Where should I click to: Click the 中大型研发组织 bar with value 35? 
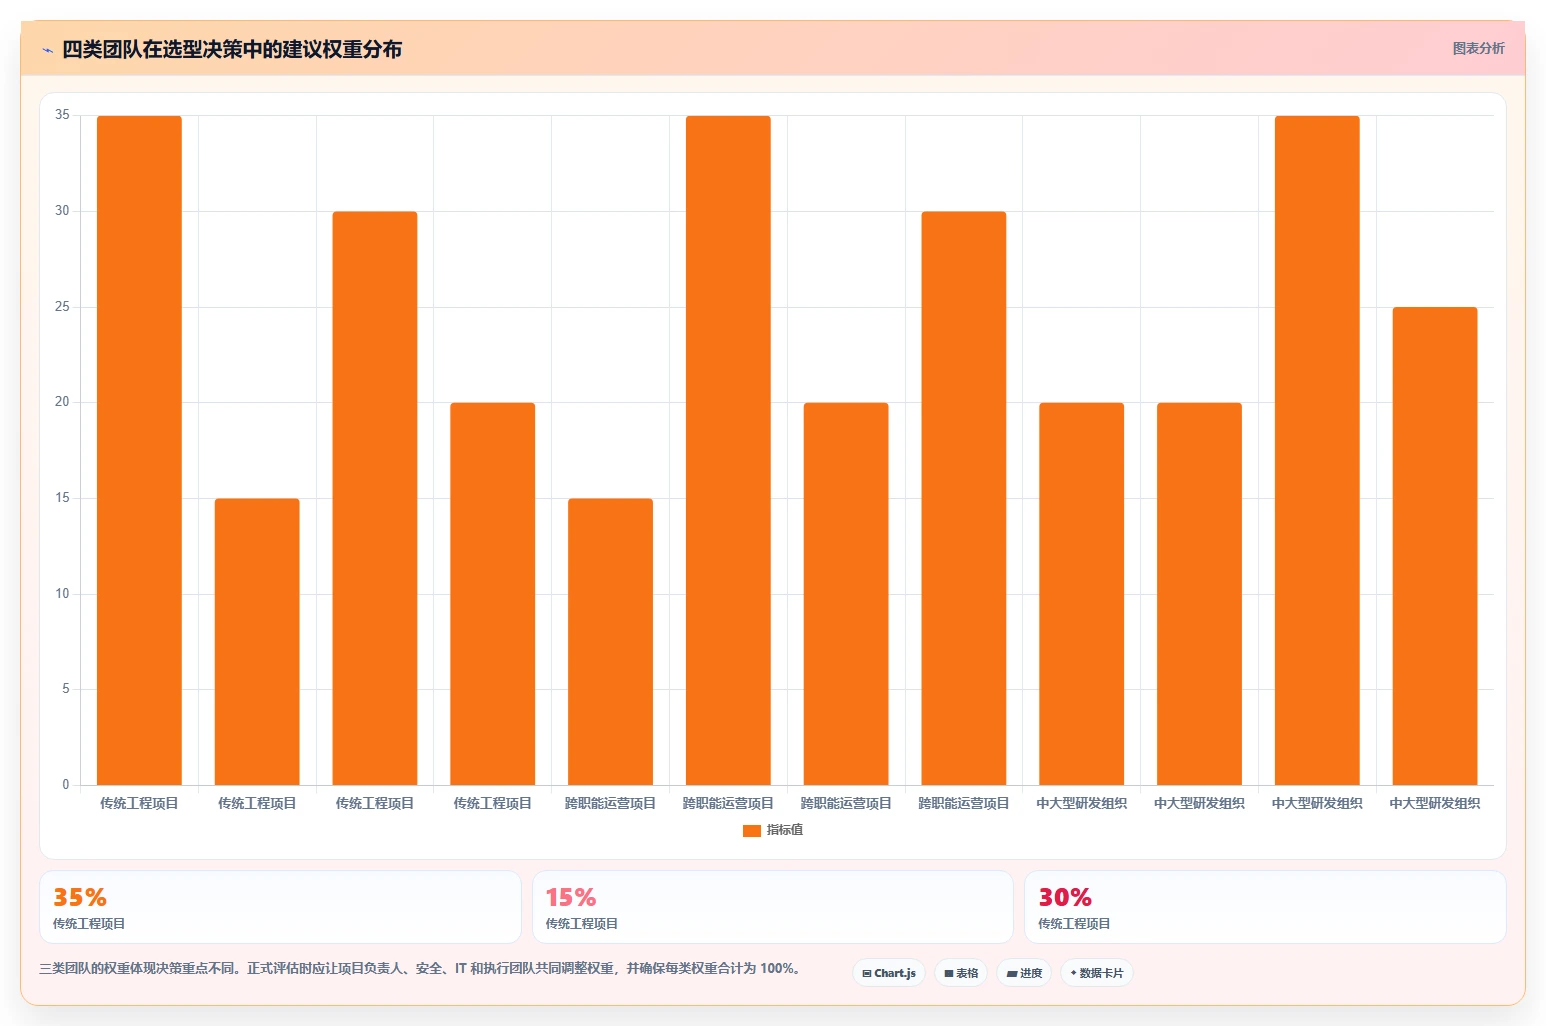click(1317, 450)
